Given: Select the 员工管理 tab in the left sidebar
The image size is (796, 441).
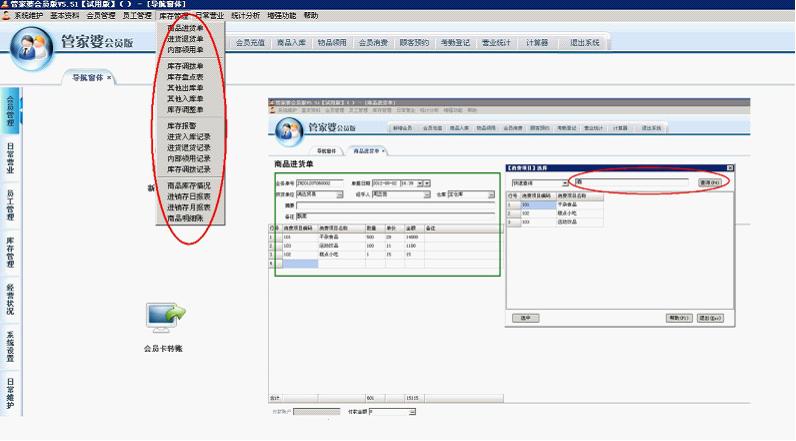Looking at the screenshot, I should (10, 205).
